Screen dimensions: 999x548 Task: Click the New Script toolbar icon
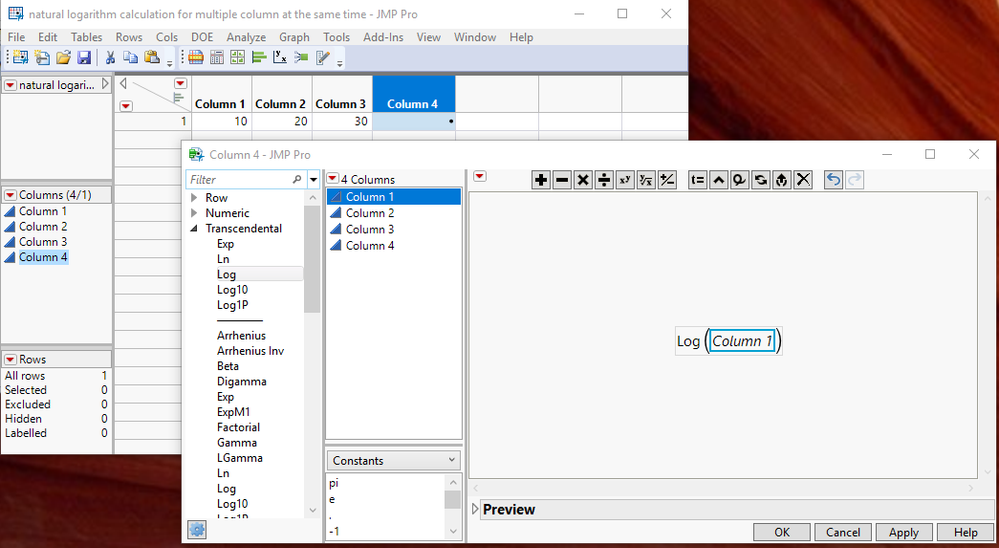pyautogui.click(x=42, y=58)
